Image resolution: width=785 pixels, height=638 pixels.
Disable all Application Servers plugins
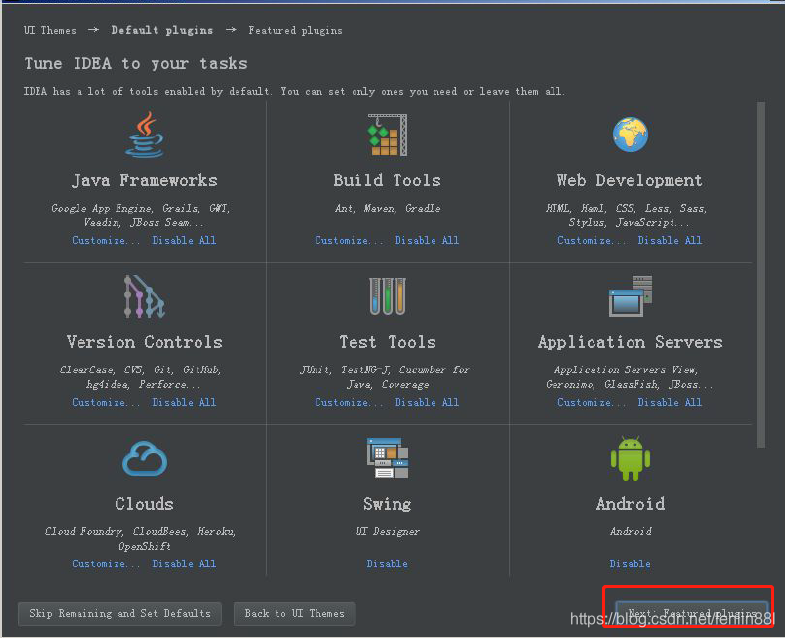pos(670,402)
